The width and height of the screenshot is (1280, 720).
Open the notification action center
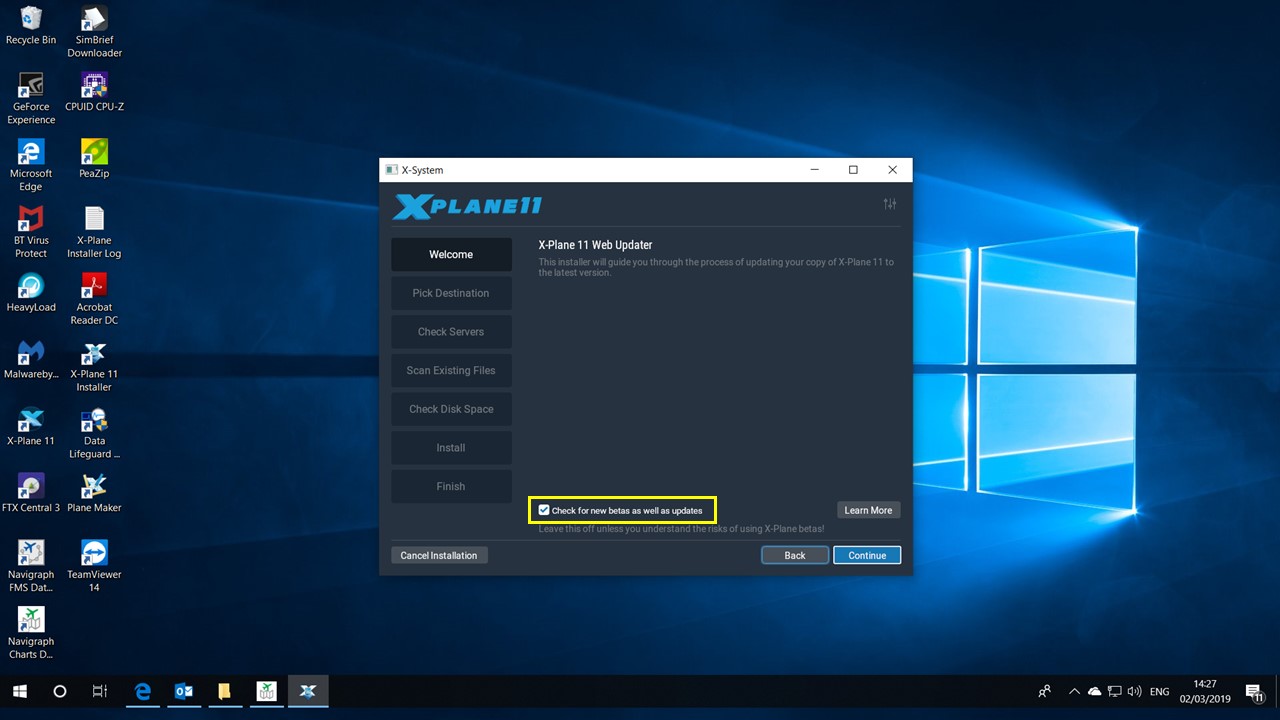(1255, 691)
